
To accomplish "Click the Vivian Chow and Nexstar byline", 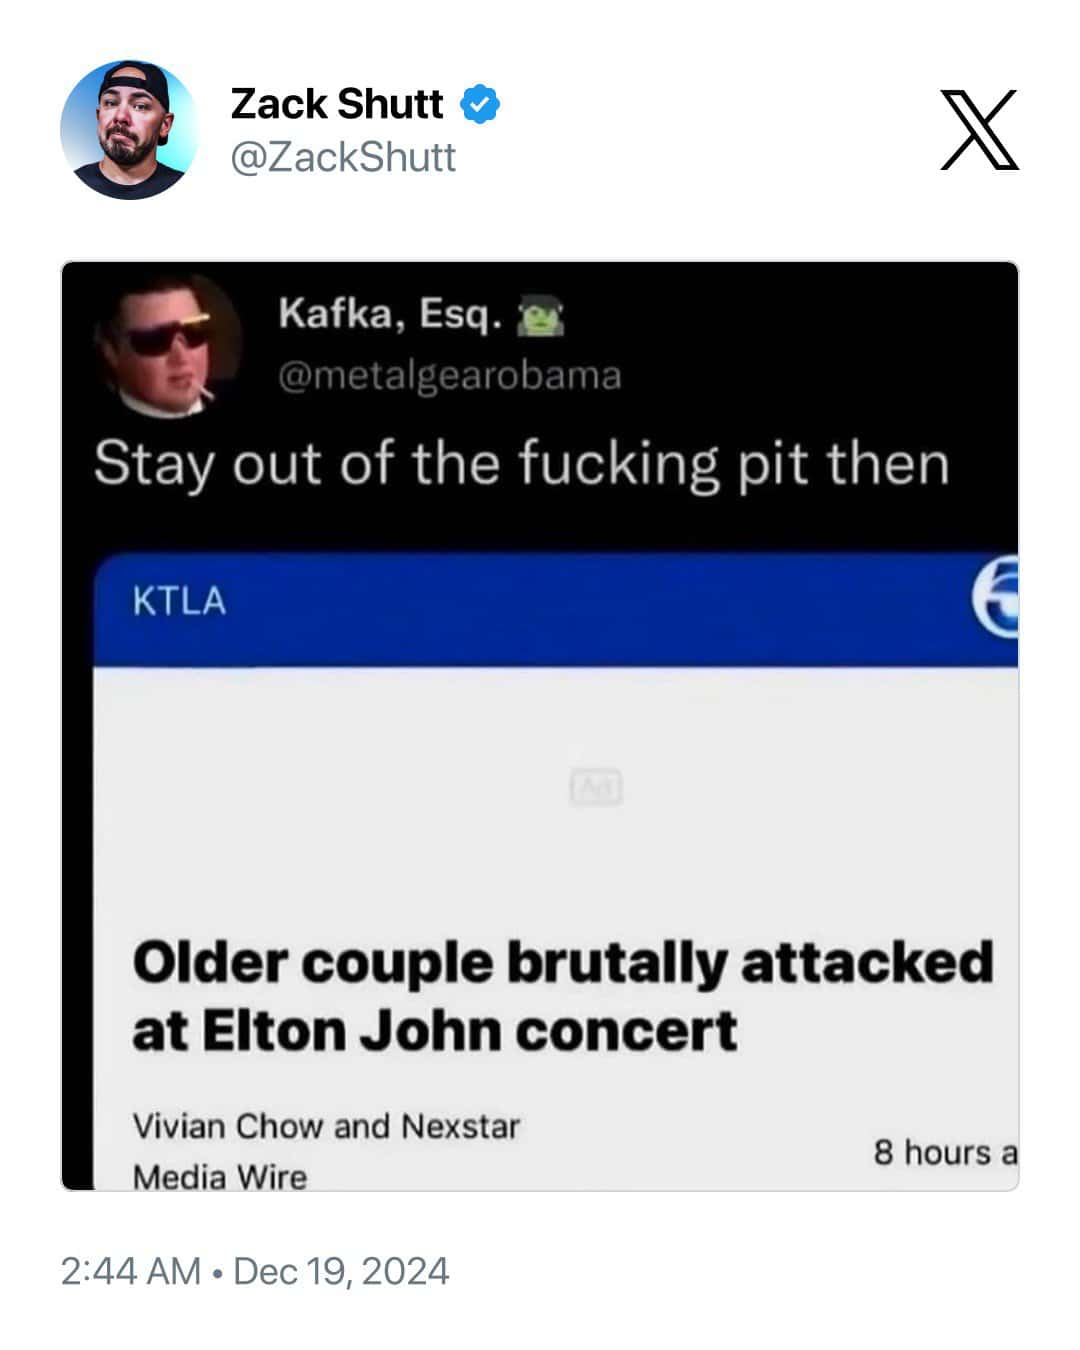I will point(326,1126).
